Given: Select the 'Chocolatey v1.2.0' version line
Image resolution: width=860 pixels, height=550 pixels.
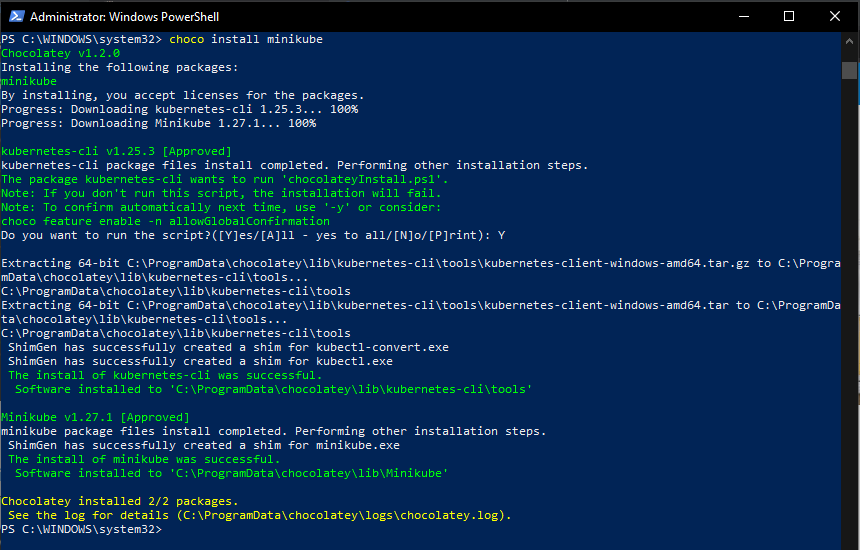Looking at the screenshot, I should [x=60, y=53].
